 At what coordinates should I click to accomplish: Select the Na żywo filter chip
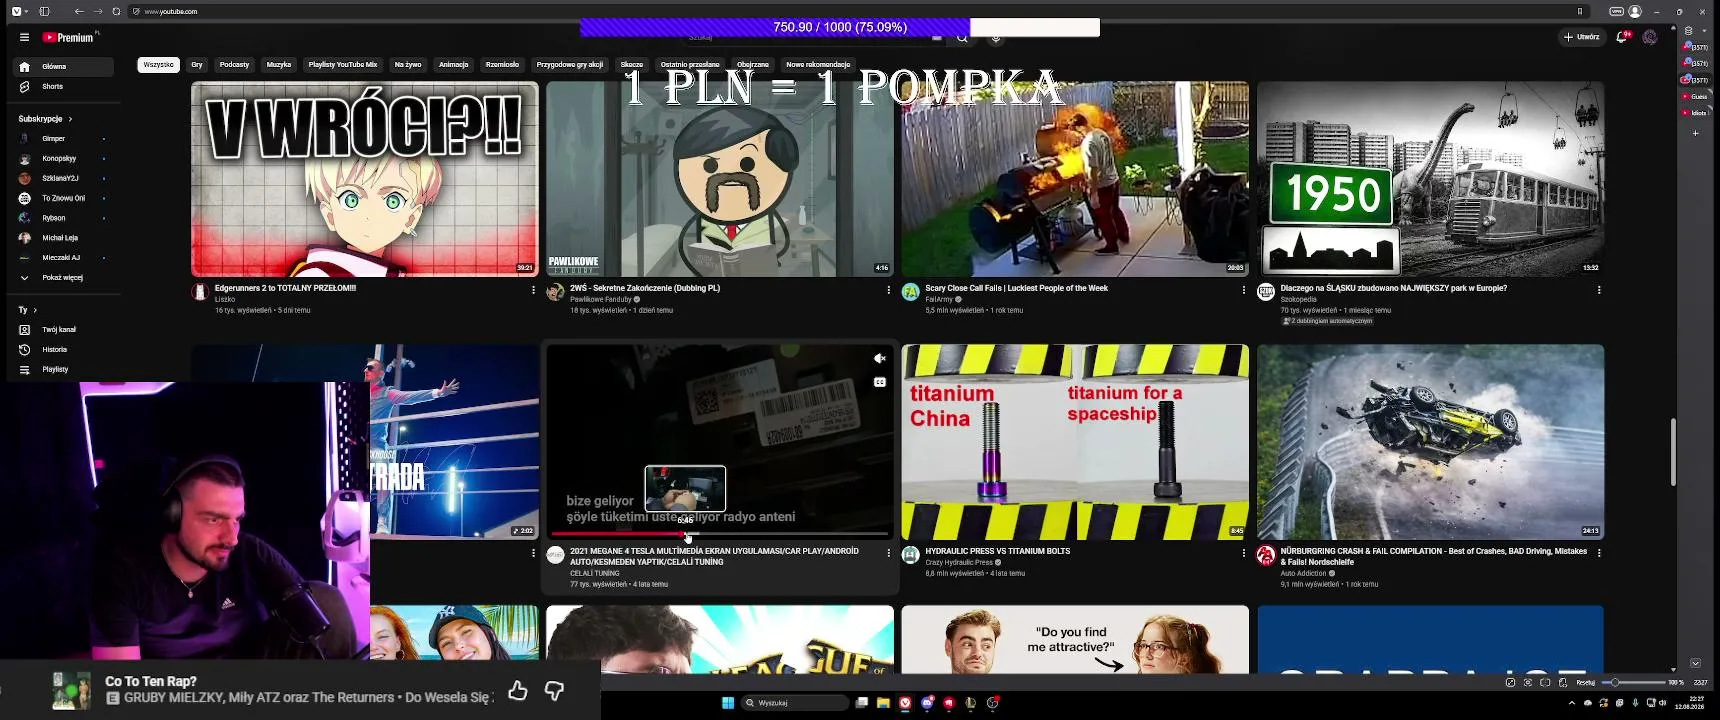pyautogui.click(x=408, y=64)
